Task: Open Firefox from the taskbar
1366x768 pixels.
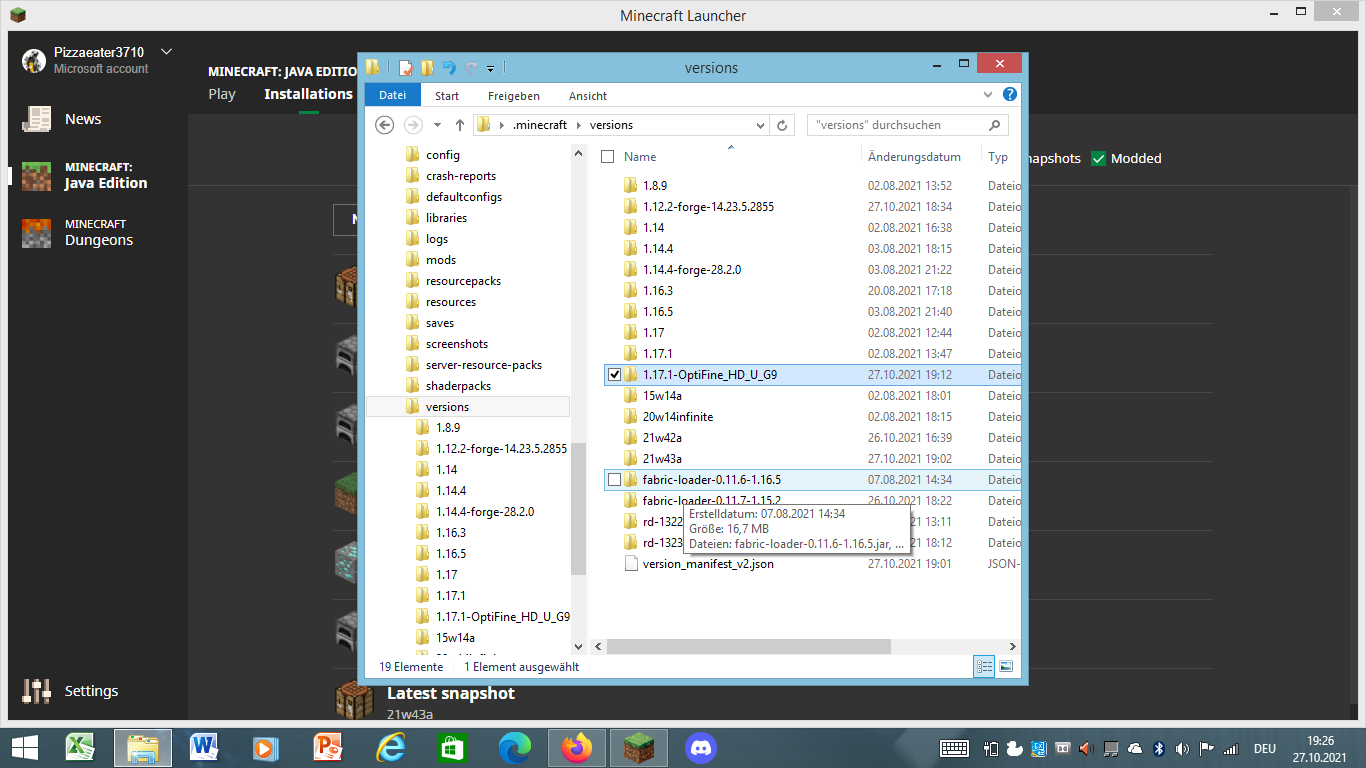Action: coord(577,747)
